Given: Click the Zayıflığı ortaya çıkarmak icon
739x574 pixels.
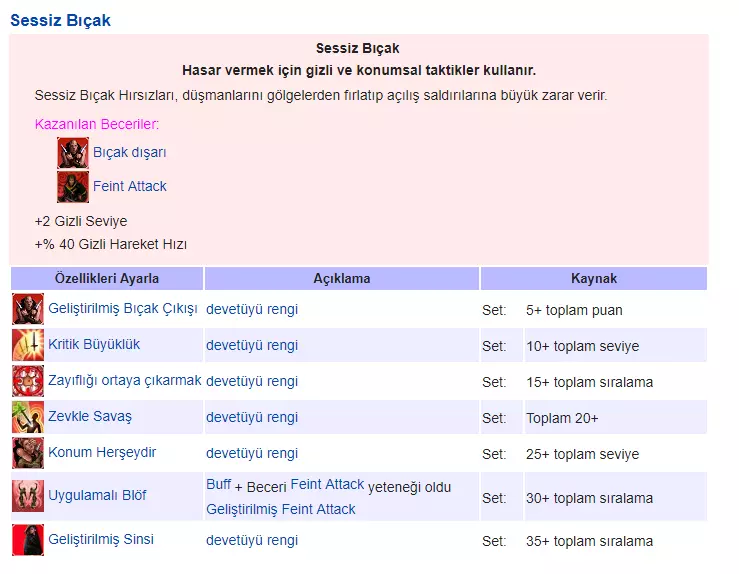Looking at the screenshot, I should click(x=28, y=381).
